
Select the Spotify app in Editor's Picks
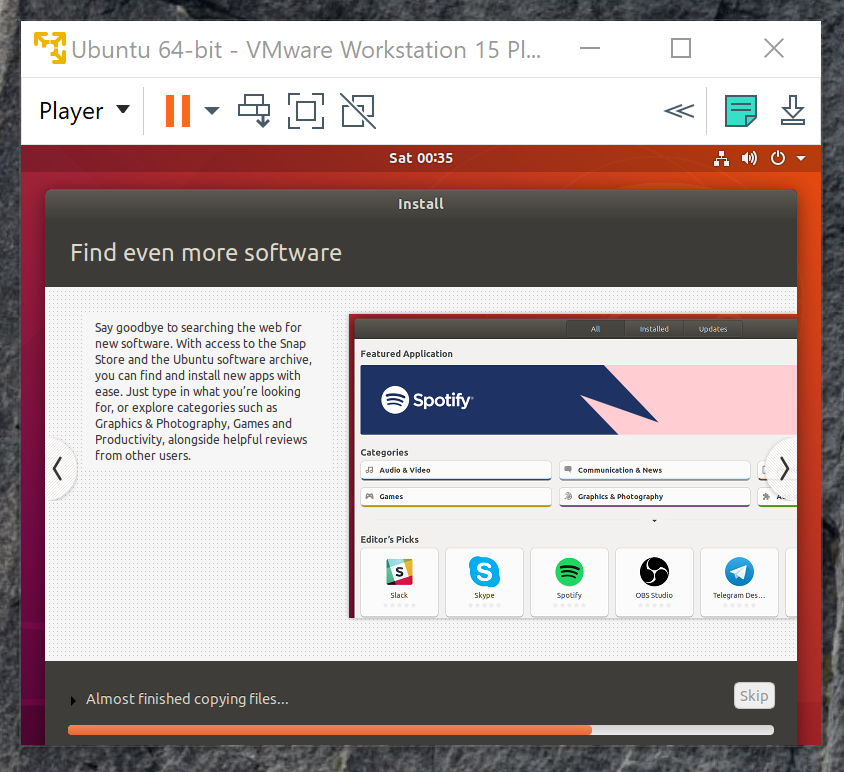(x=569, y=581)
